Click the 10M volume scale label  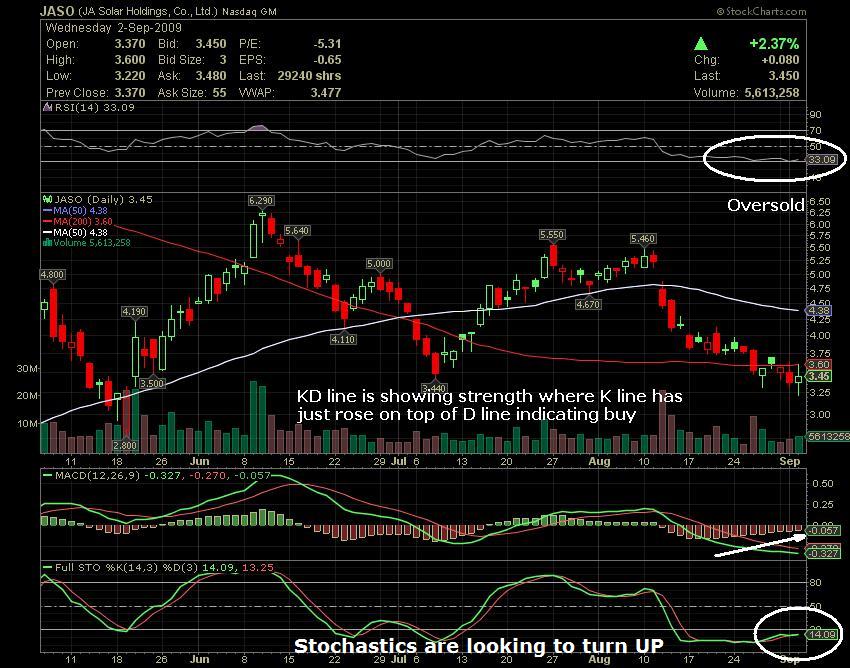27,423
